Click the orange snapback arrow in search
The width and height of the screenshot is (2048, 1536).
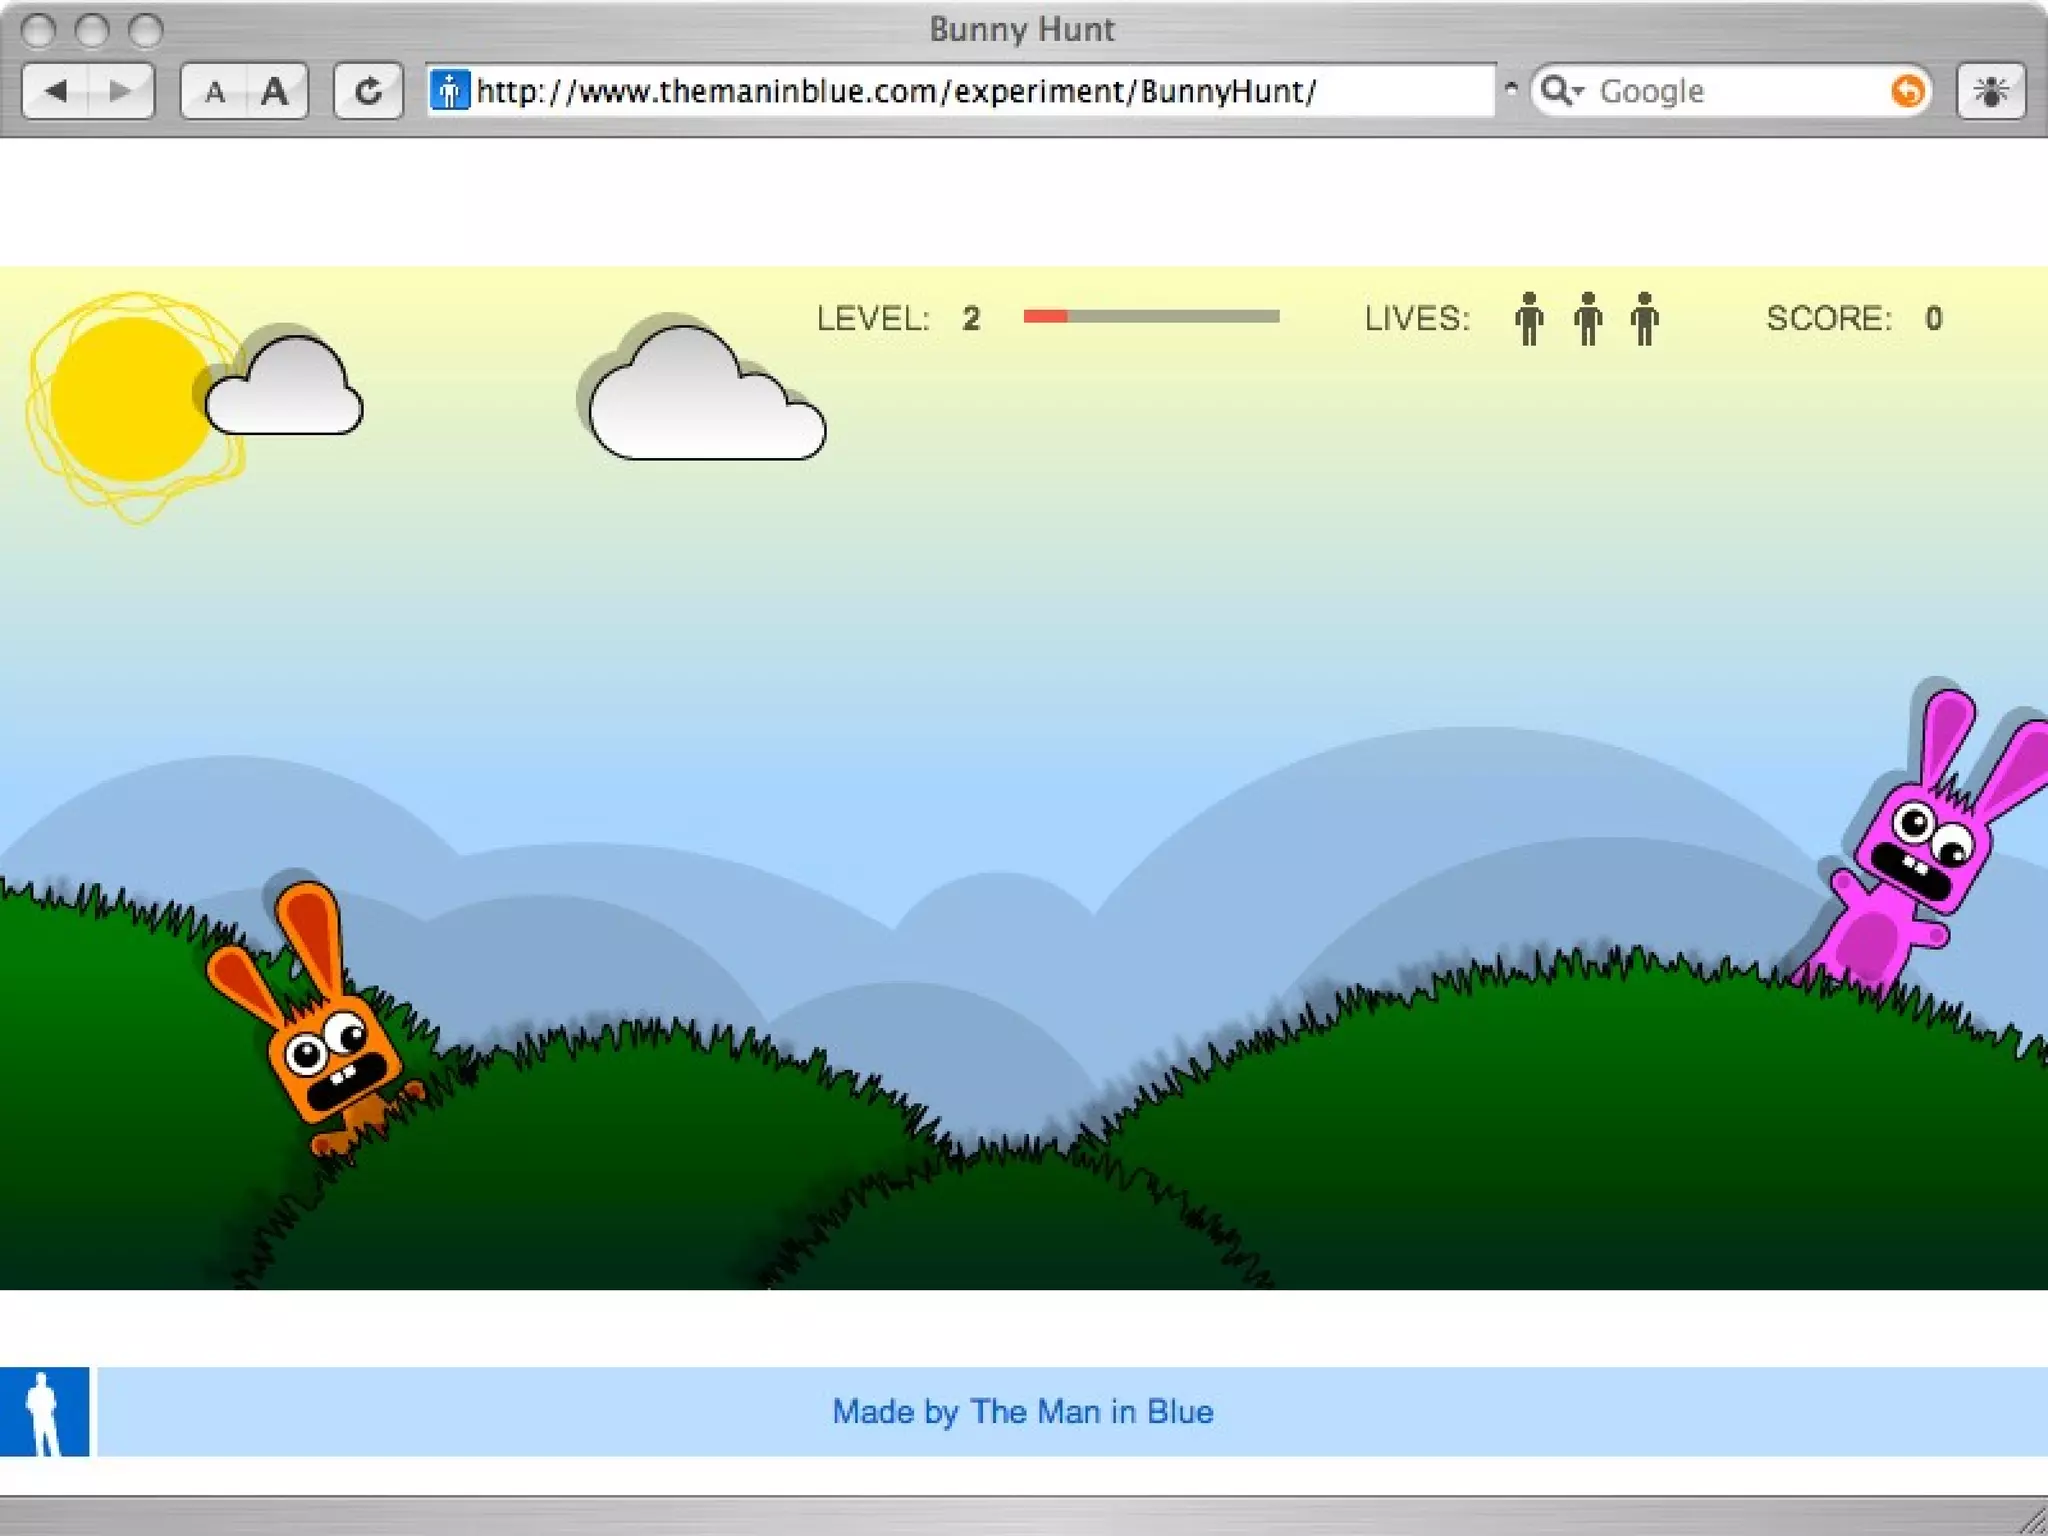click(x=1907, y=91)
